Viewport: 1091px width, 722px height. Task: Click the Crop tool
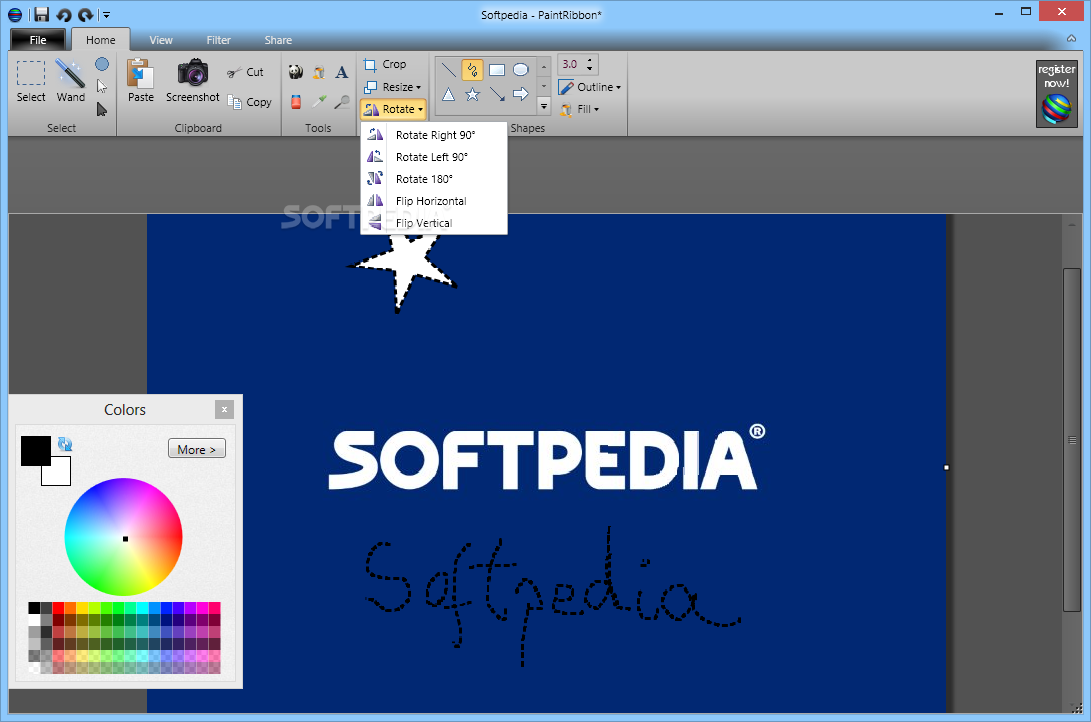pyautogui.click(x=385, y=64)
